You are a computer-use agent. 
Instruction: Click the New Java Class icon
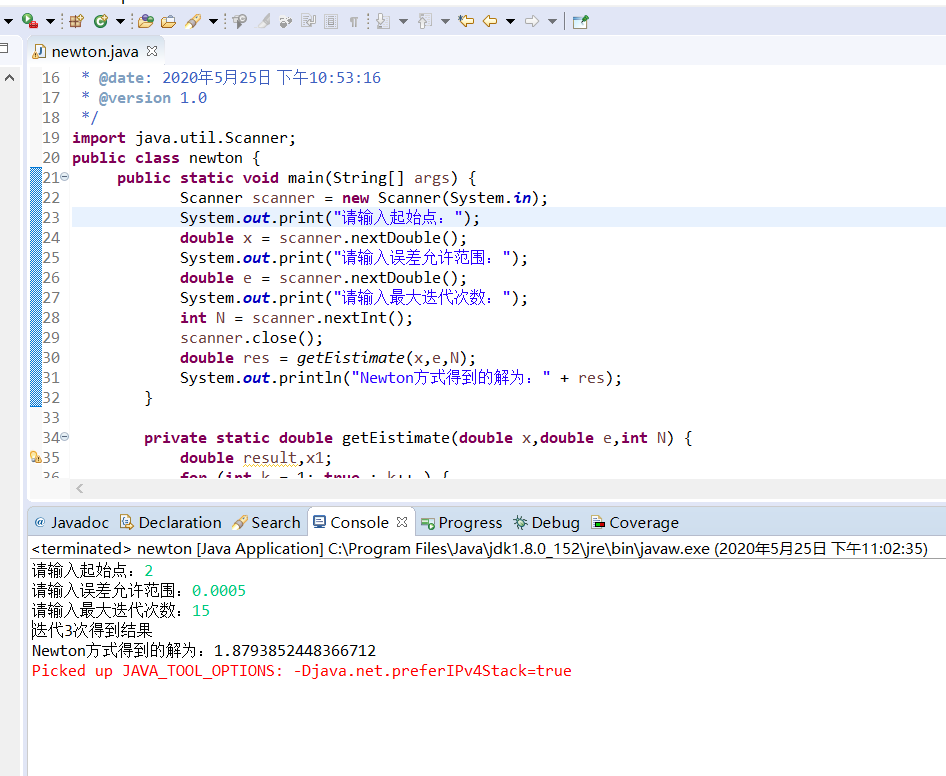[x=101, y=21]
